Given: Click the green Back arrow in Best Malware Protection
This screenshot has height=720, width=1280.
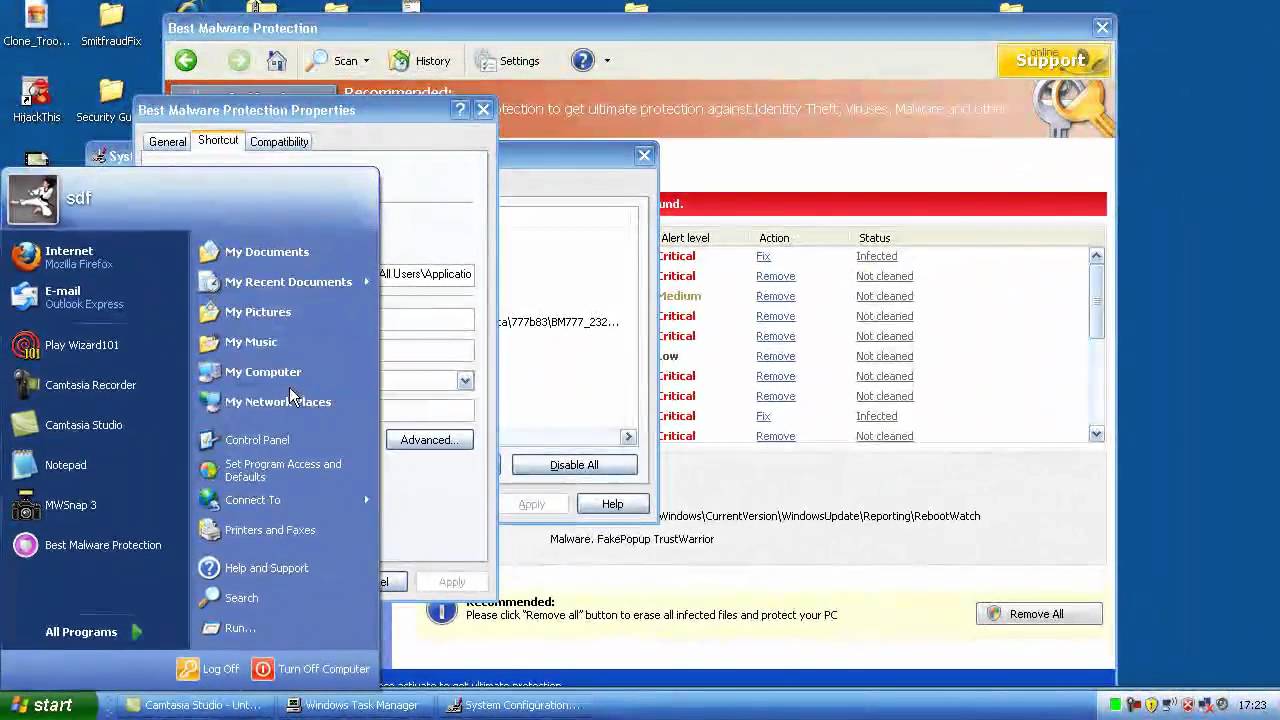Looking at the screenshot, I should [x=186, y=61].
